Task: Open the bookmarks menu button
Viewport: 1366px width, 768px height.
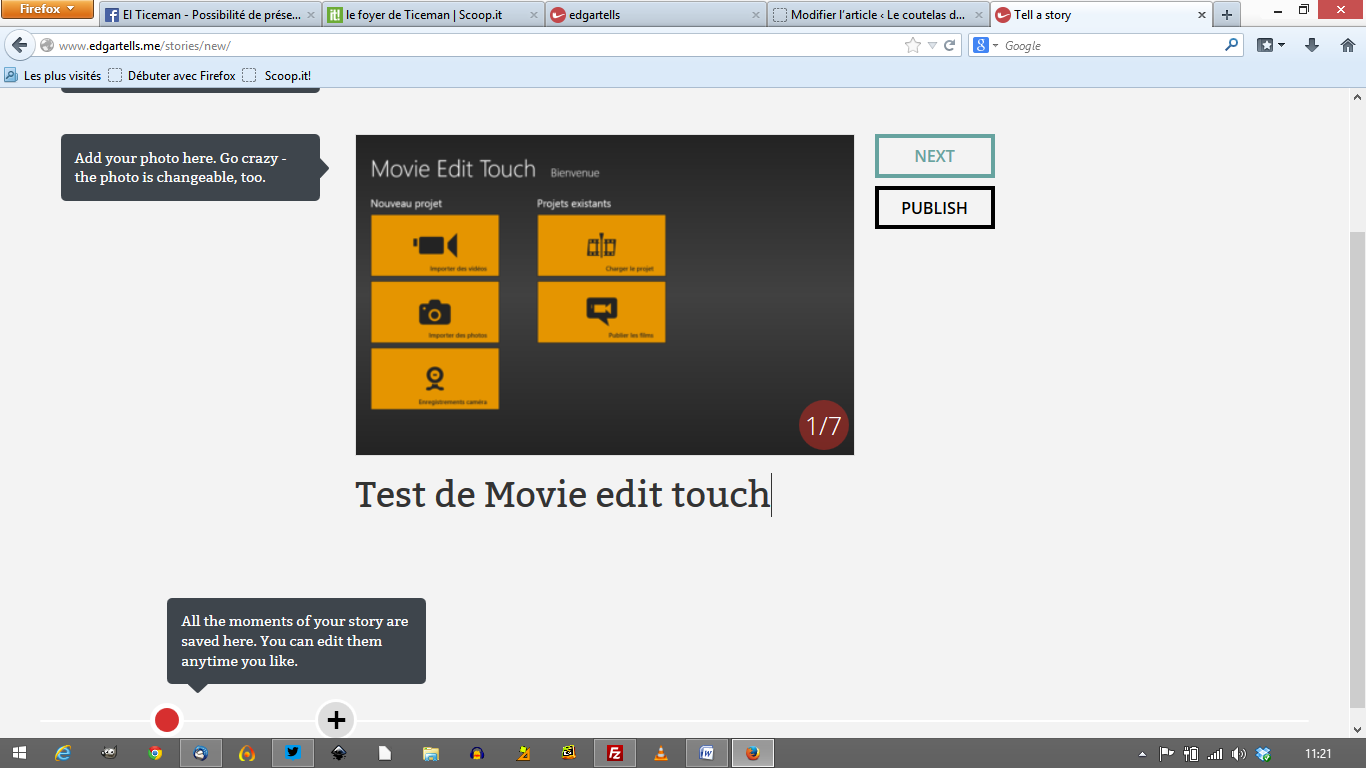Action: pyautogui.click(x=1271, y=45)
